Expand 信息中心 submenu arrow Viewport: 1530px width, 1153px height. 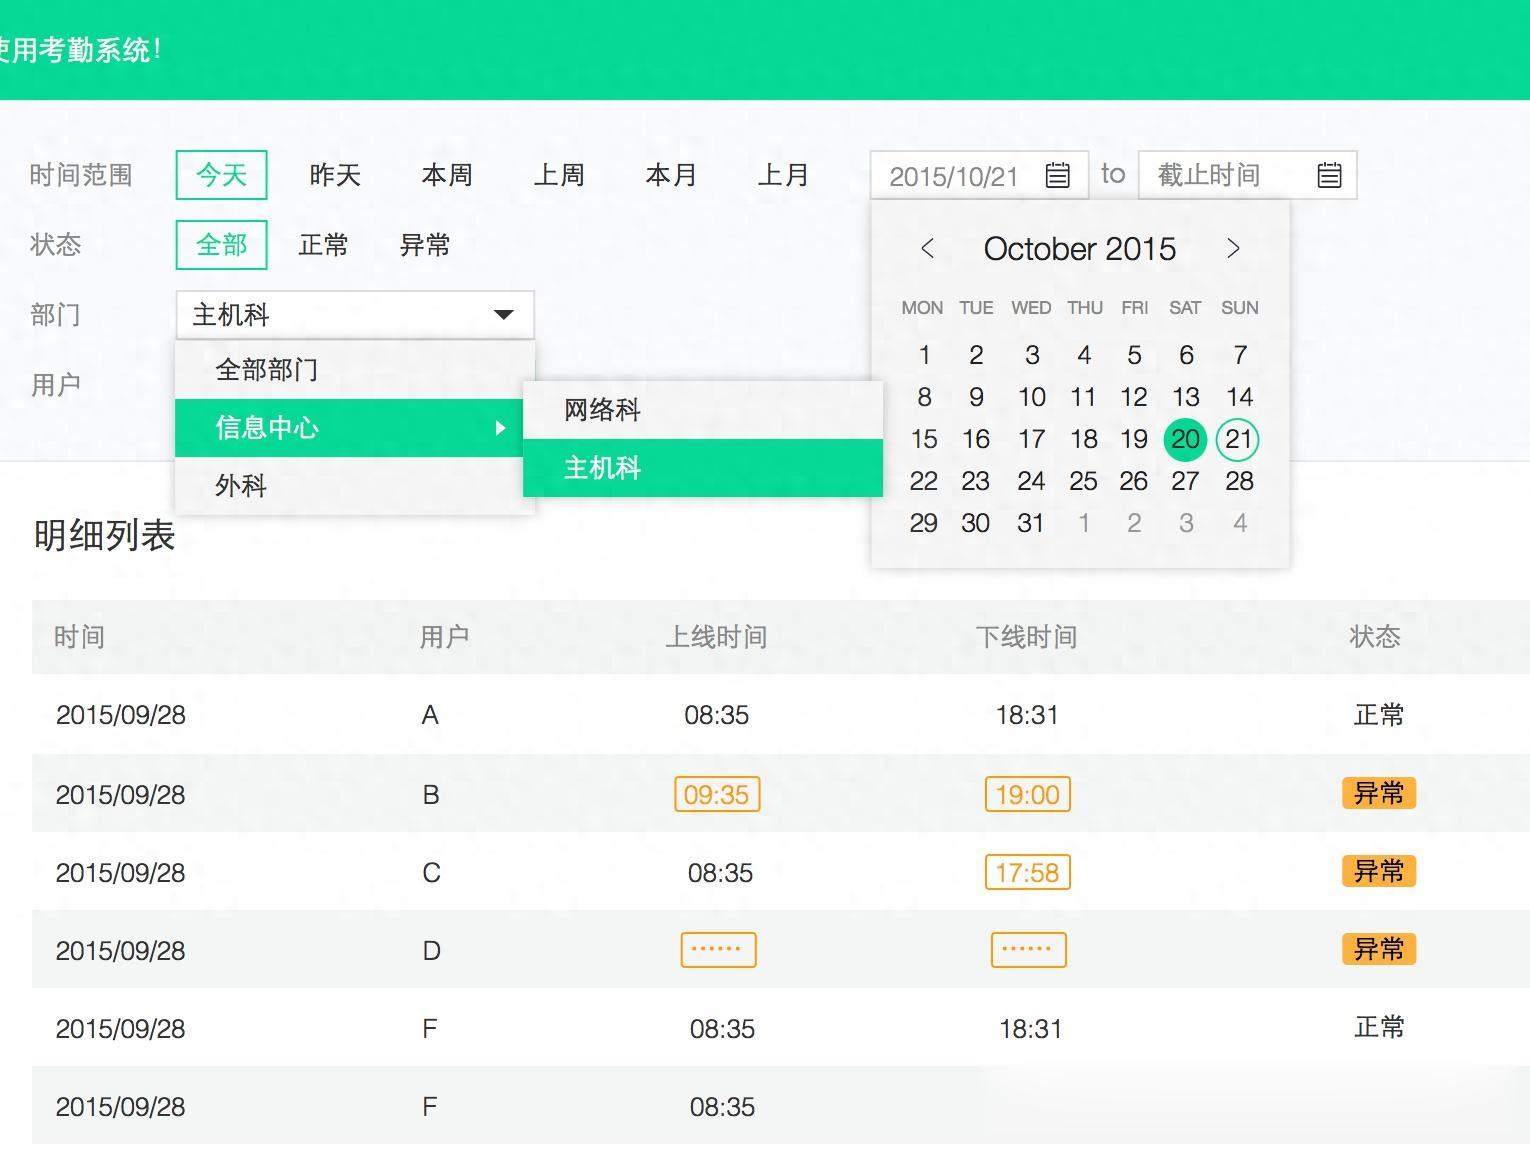(x=501, y=428)
